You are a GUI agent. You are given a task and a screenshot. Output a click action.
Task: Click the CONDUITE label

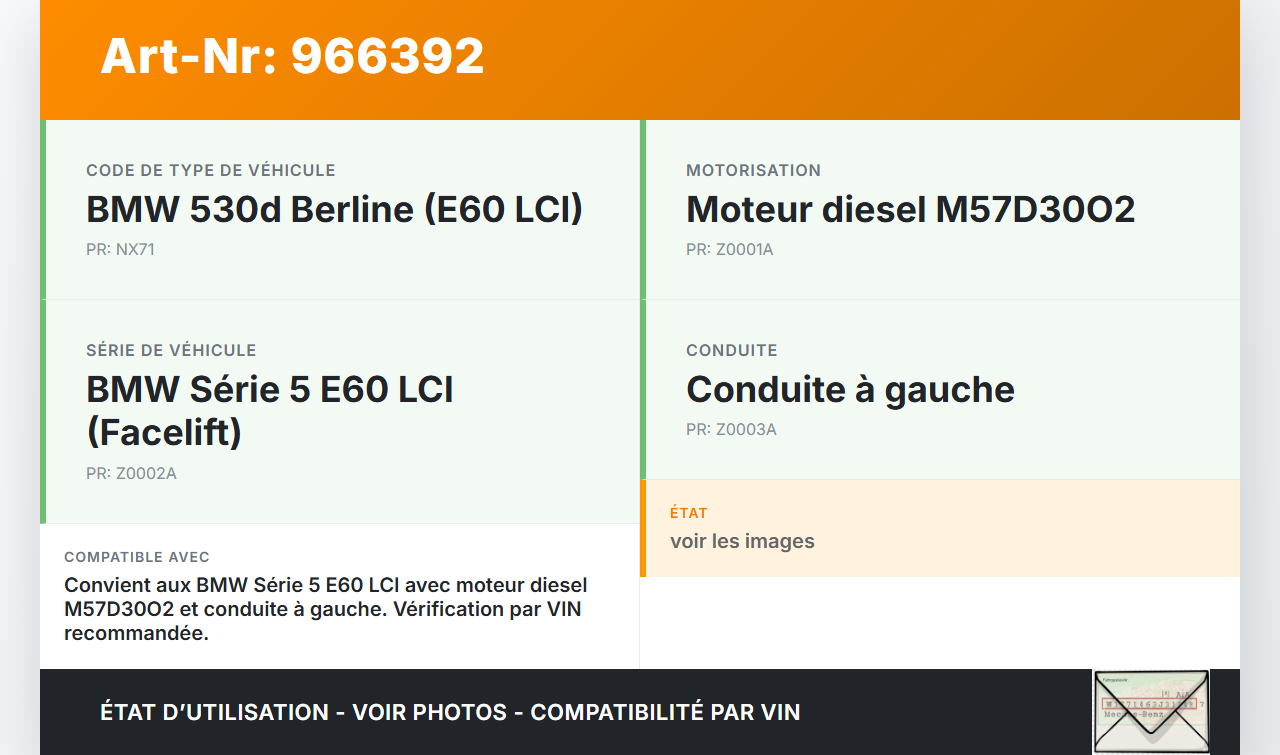pyautogui.click(x=731, y=351)
